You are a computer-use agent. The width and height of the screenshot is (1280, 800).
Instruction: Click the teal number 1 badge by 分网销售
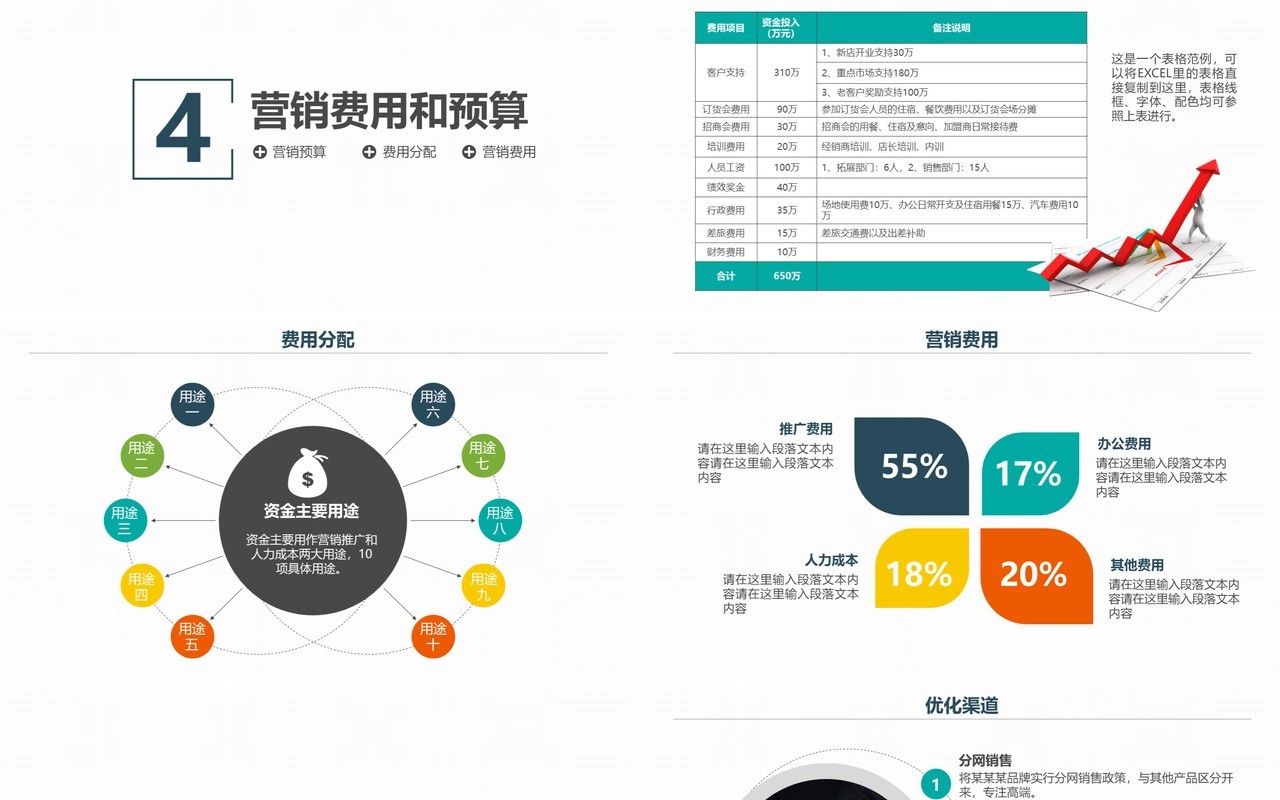pos(936,784)
